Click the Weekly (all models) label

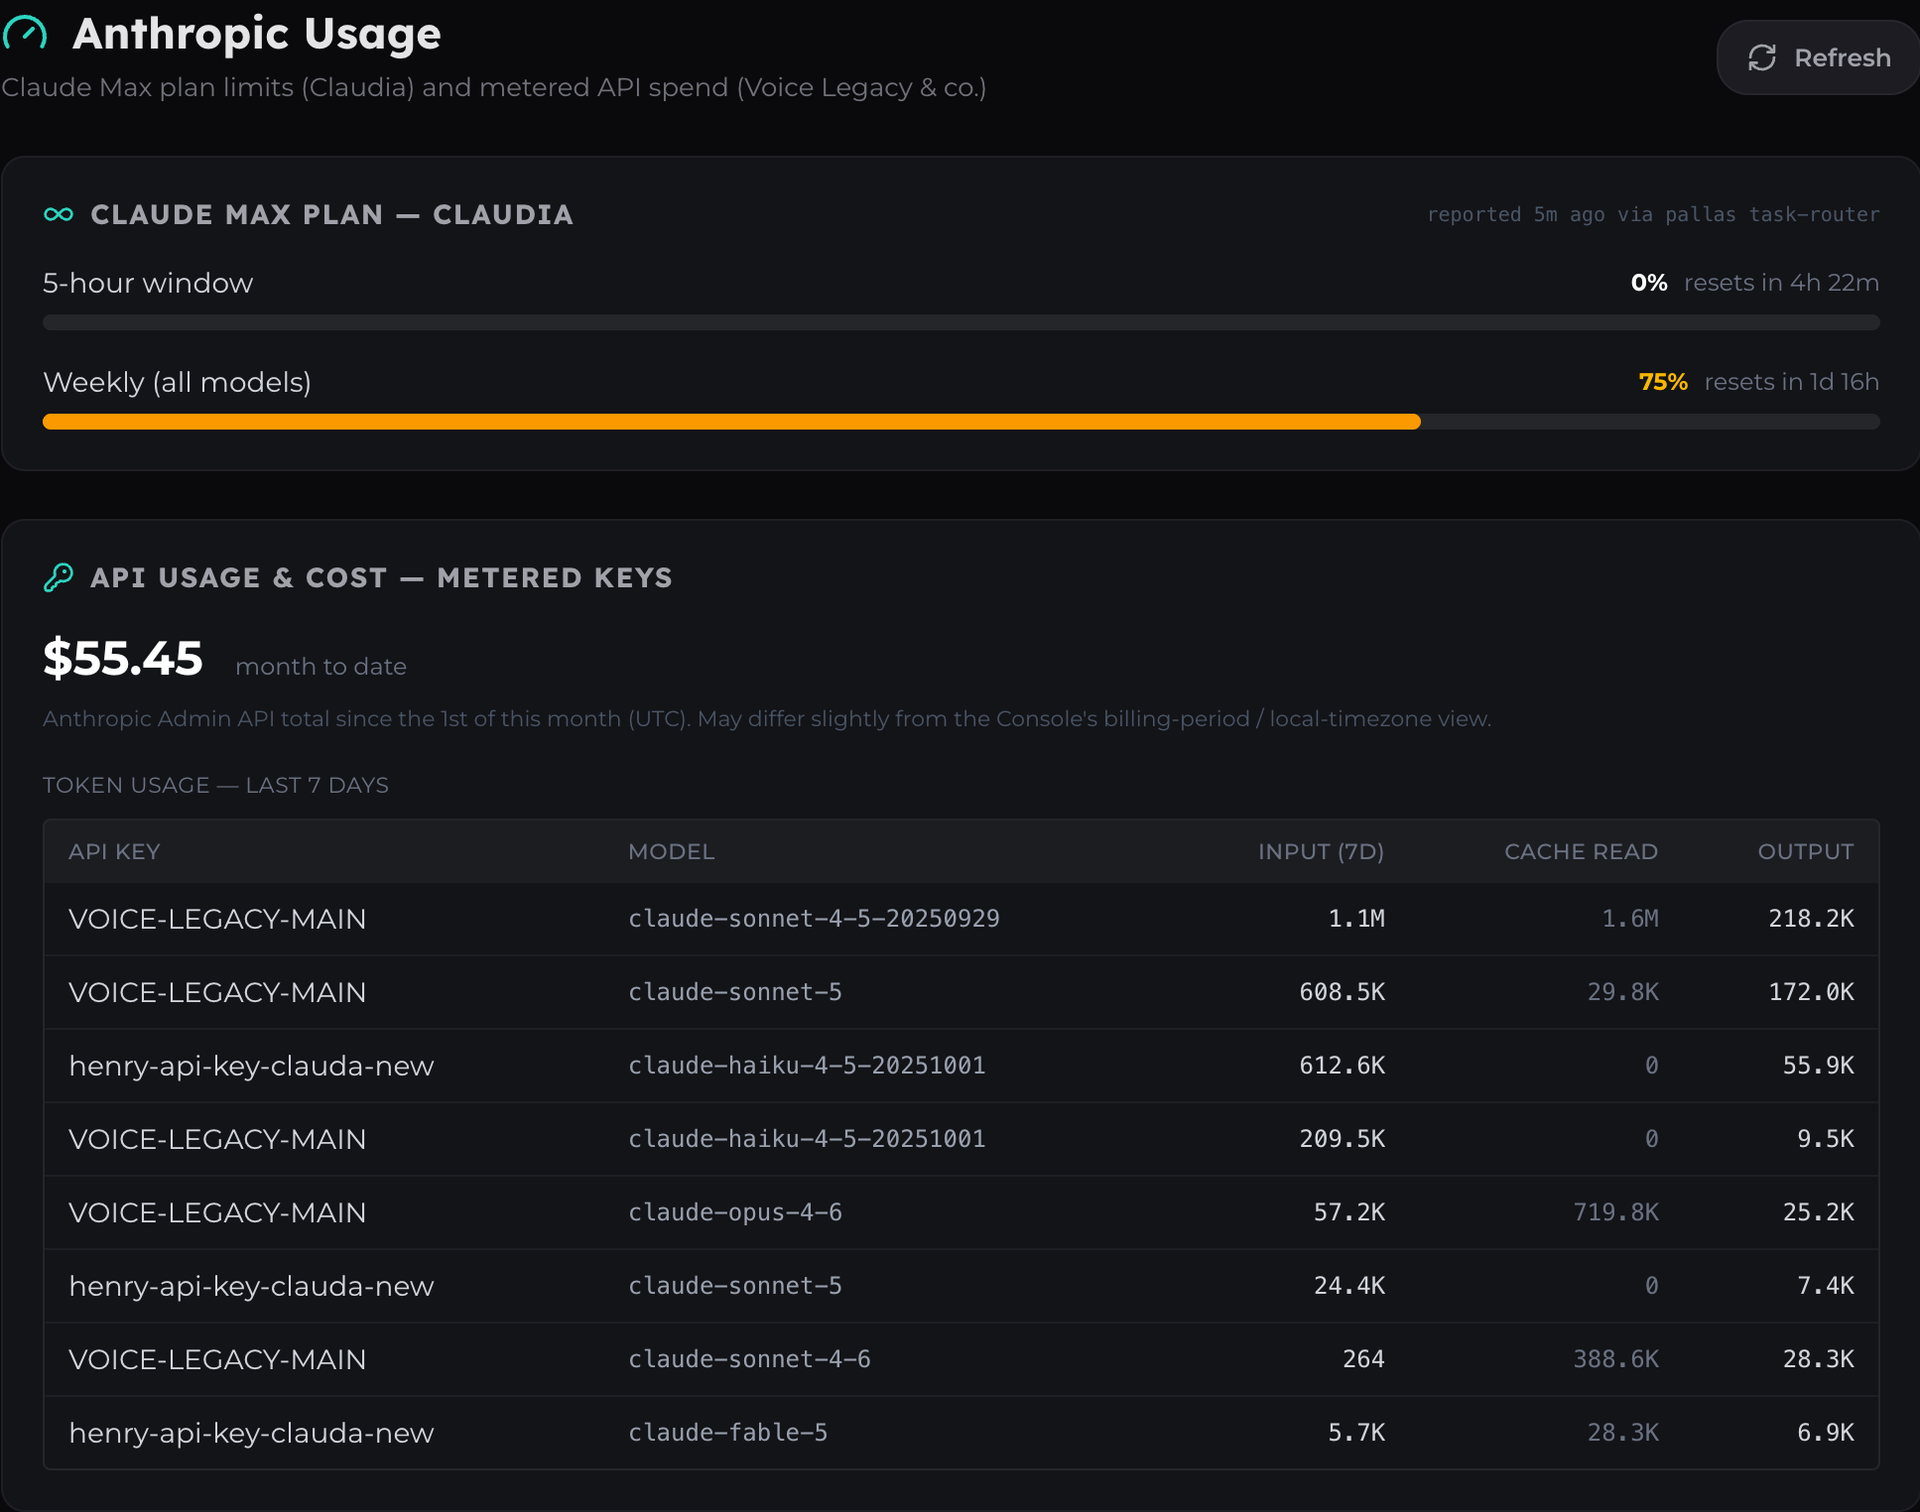[177, 383]
